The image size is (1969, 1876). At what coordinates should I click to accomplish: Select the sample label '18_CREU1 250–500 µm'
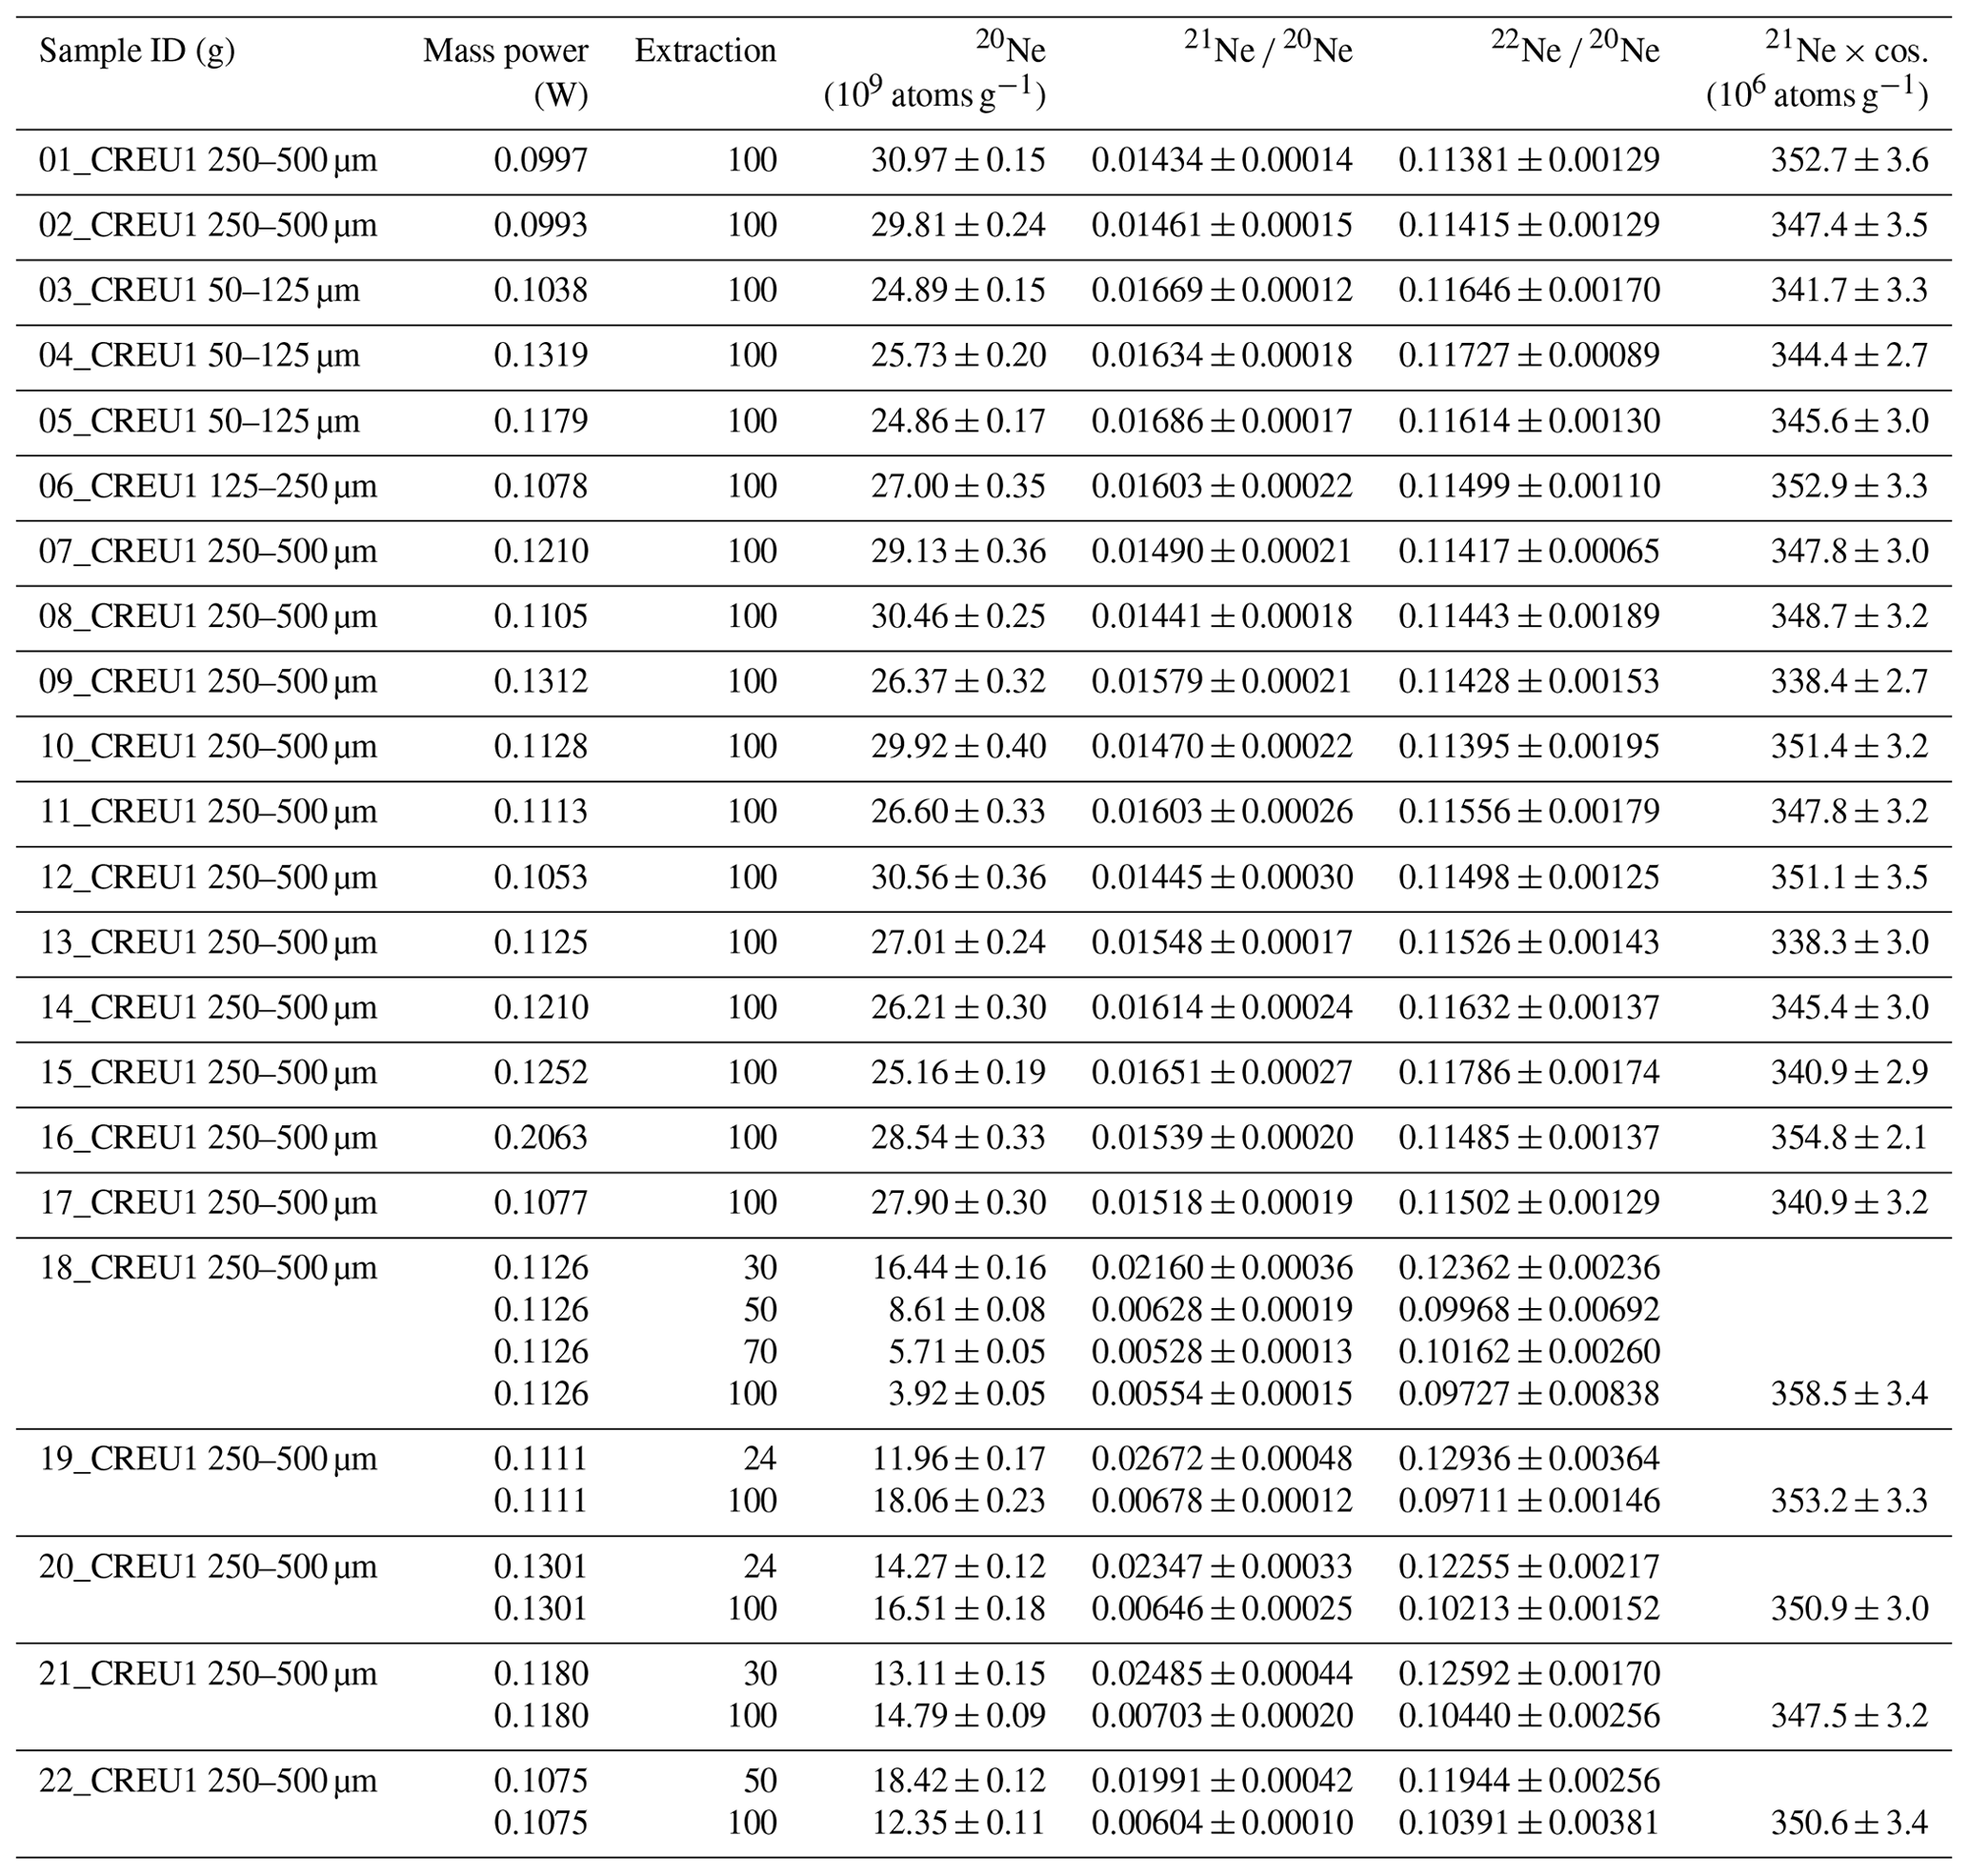[208, 1268]
